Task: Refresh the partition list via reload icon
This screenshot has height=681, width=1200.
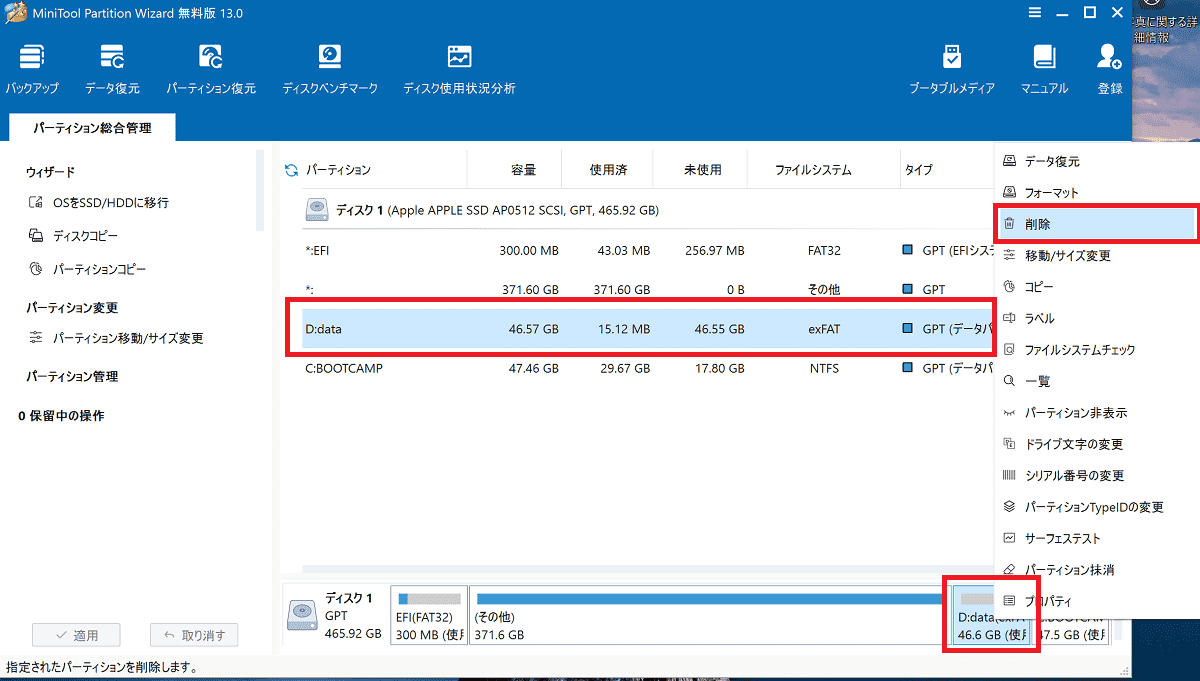Action: [x=292, y=170]
